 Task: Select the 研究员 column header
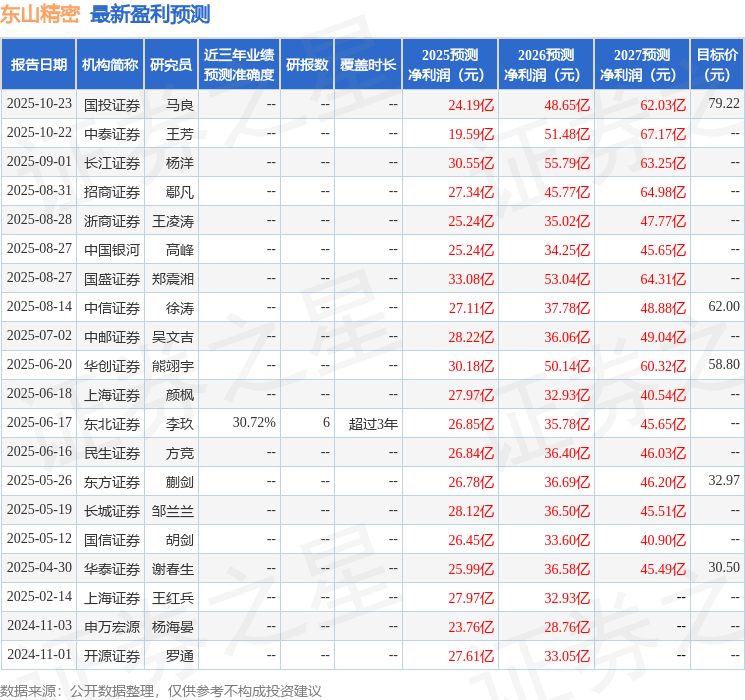171,65
